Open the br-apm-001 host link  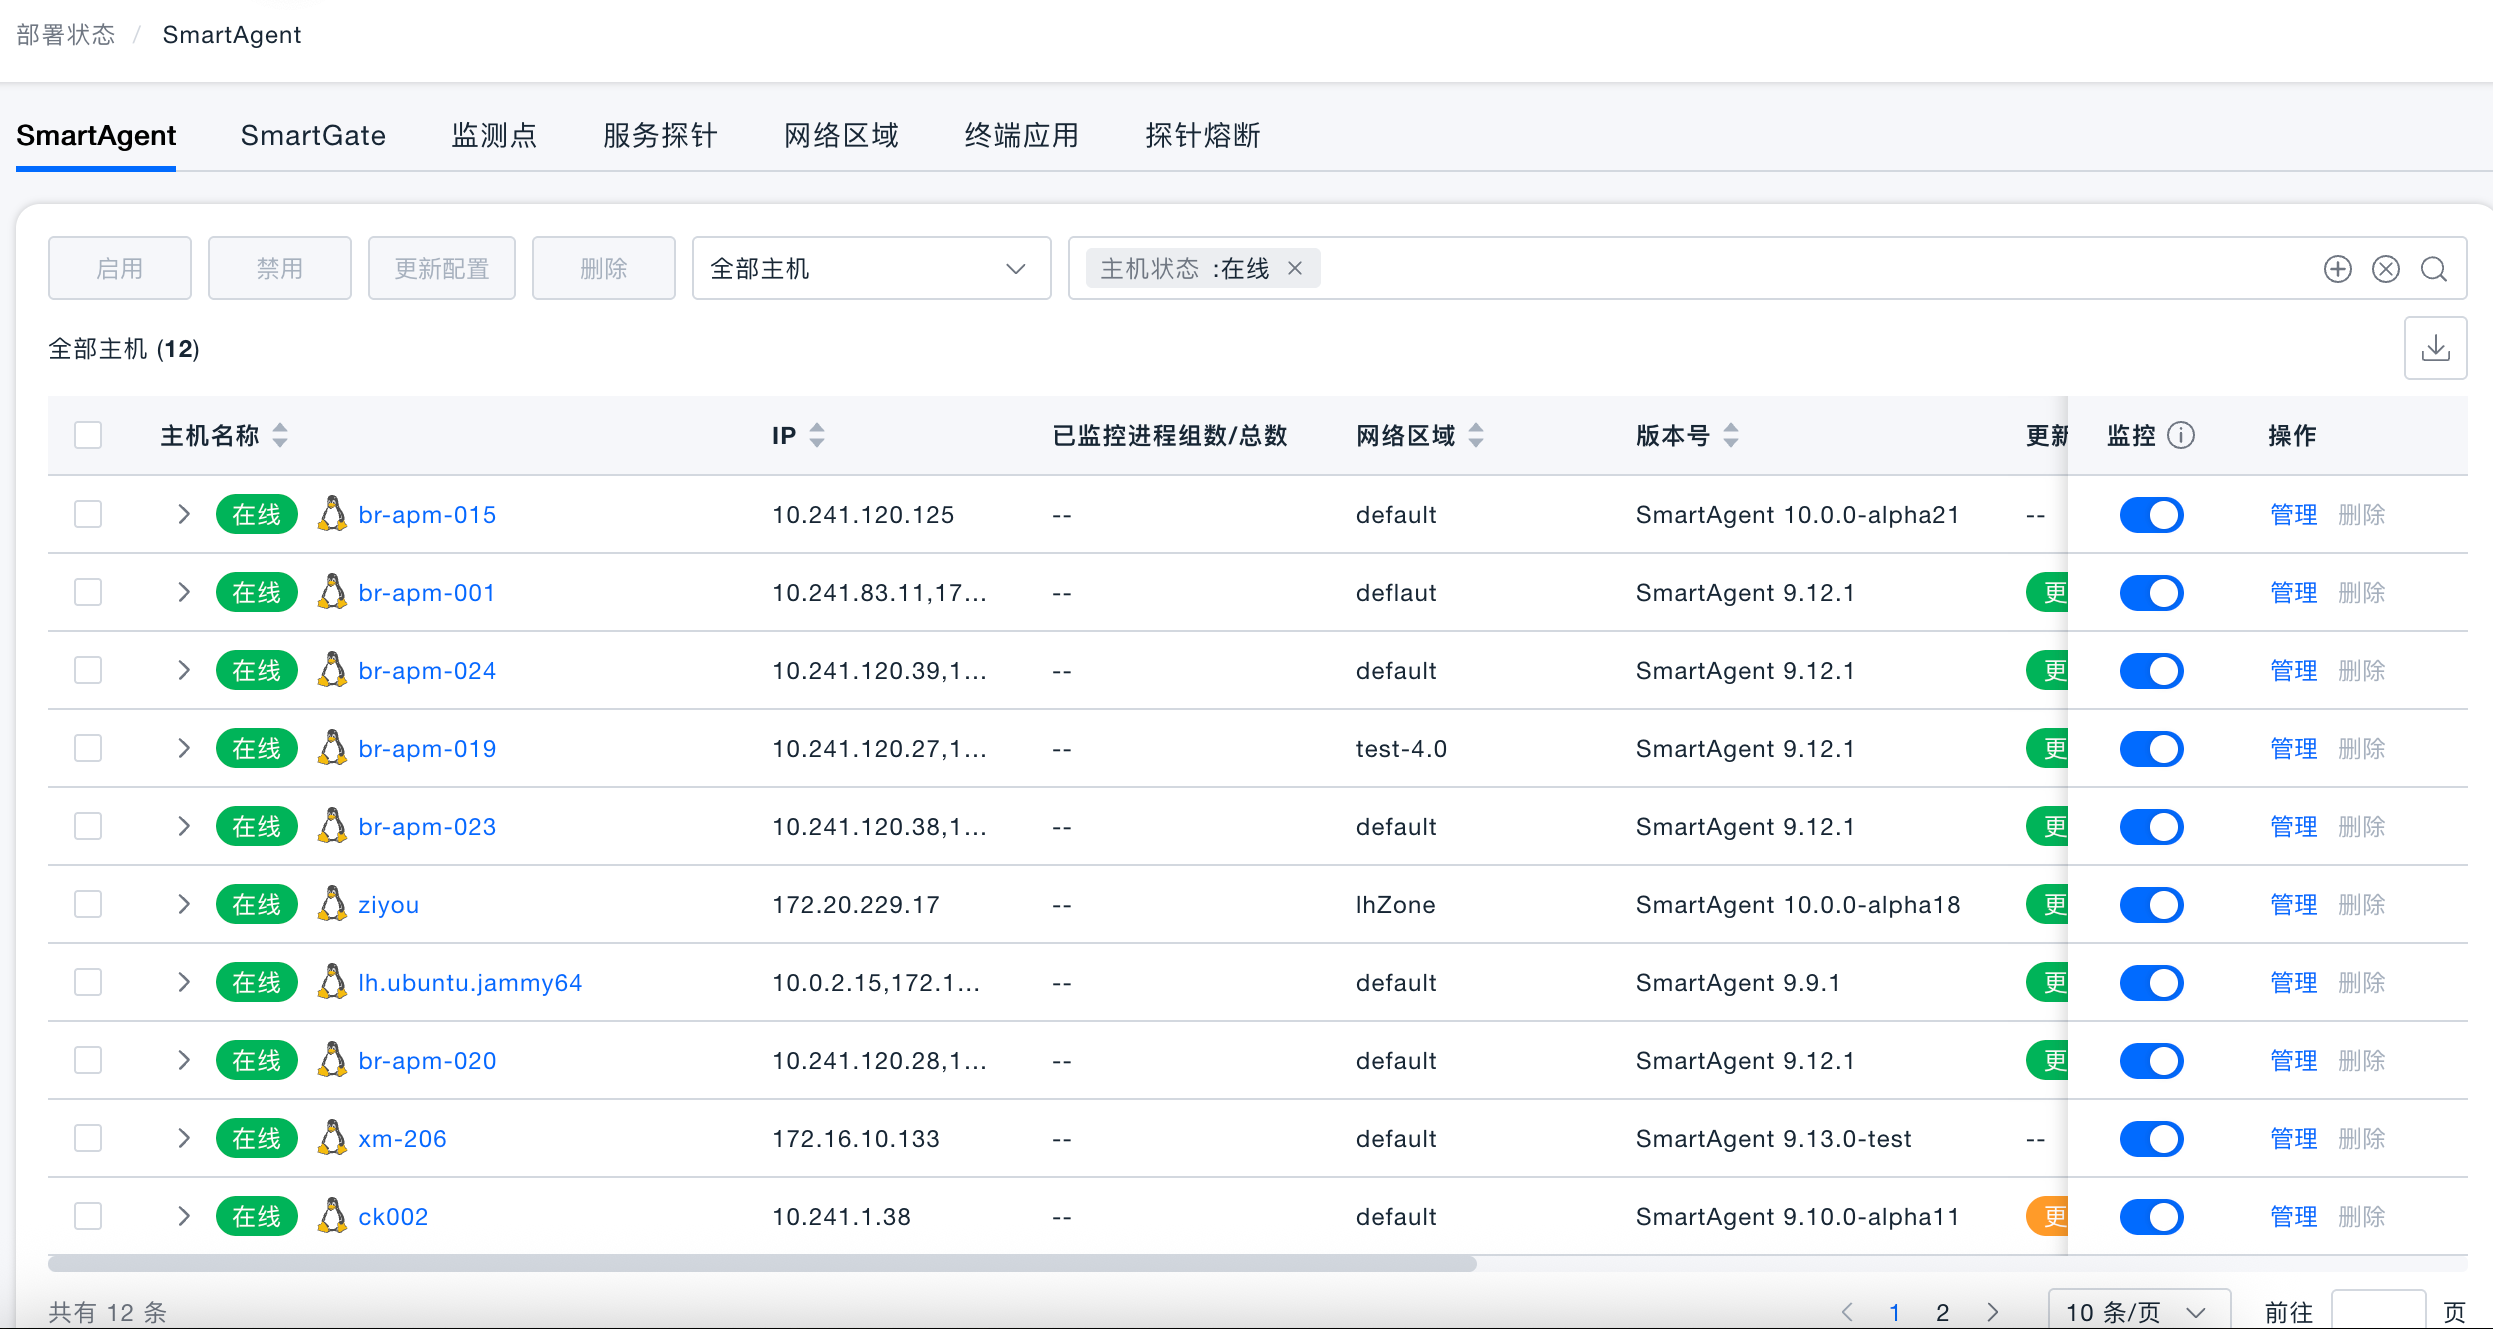pos(427,593)
